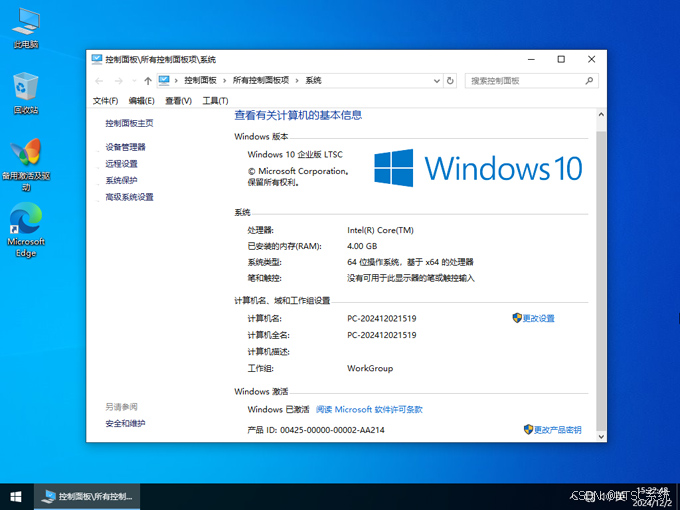Open the 文件(F) menu
Viewport: 680px width, 510px height.
pyautogui.click(x=105, y=101)
